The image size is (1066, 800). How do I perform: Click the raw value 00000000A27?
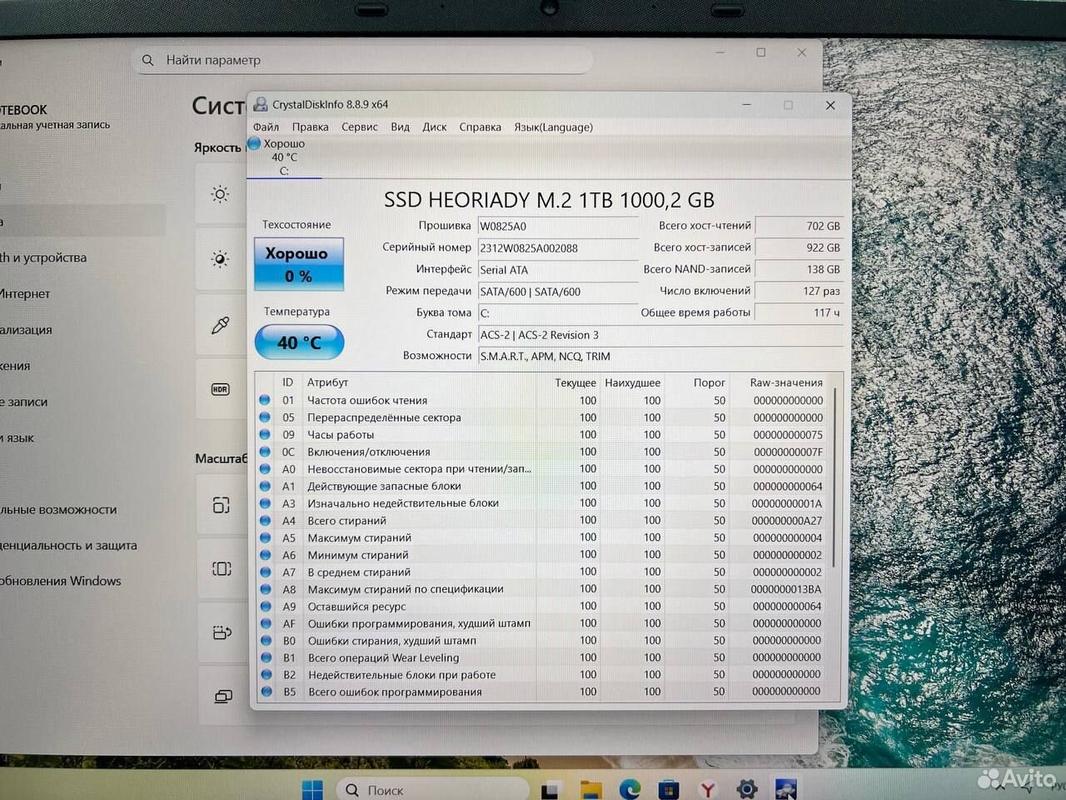pos(787,520)
